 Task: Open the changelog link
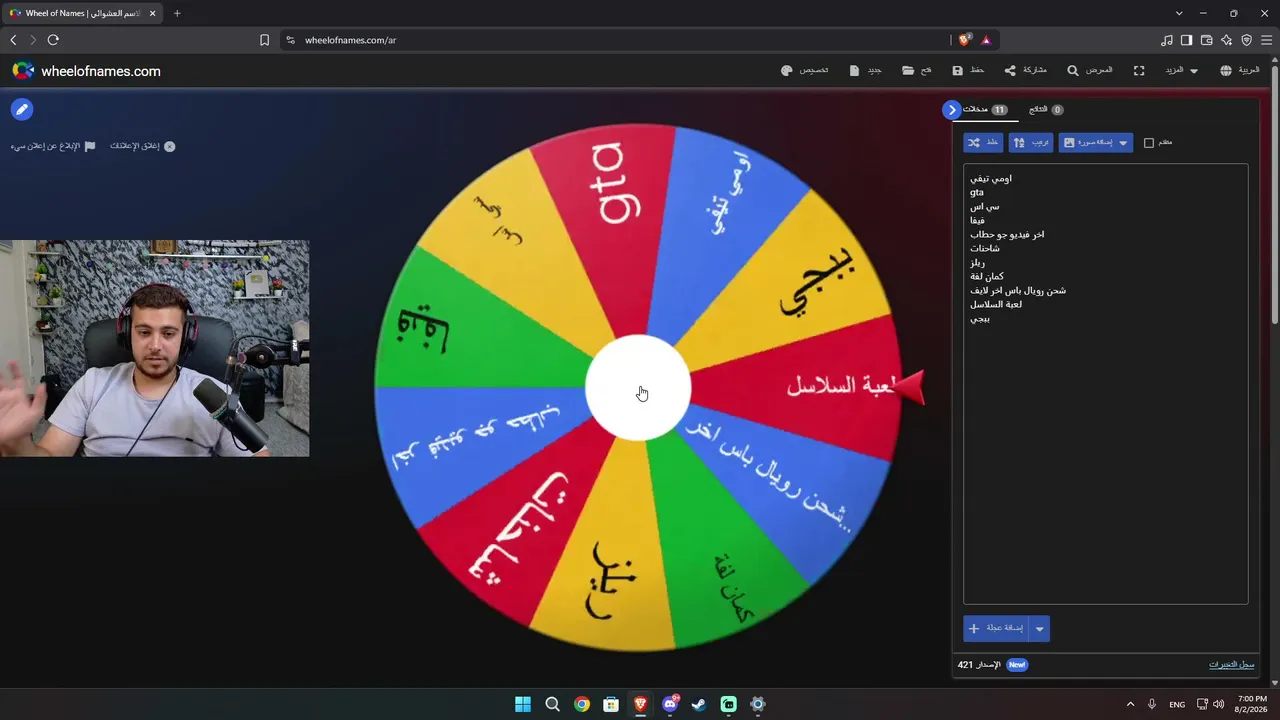pyautogui.click(x=1231, y=665)
